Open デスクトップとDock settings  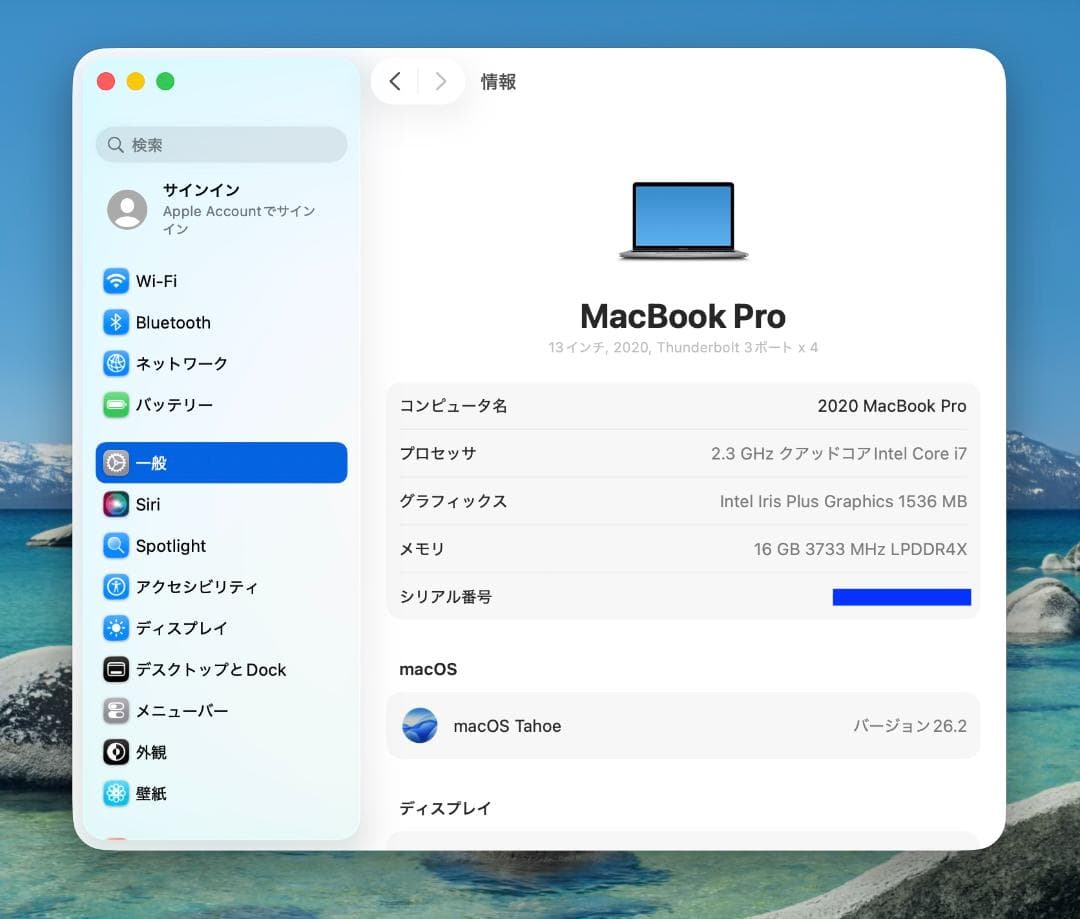pyautogui.click(x=211, y=669)
